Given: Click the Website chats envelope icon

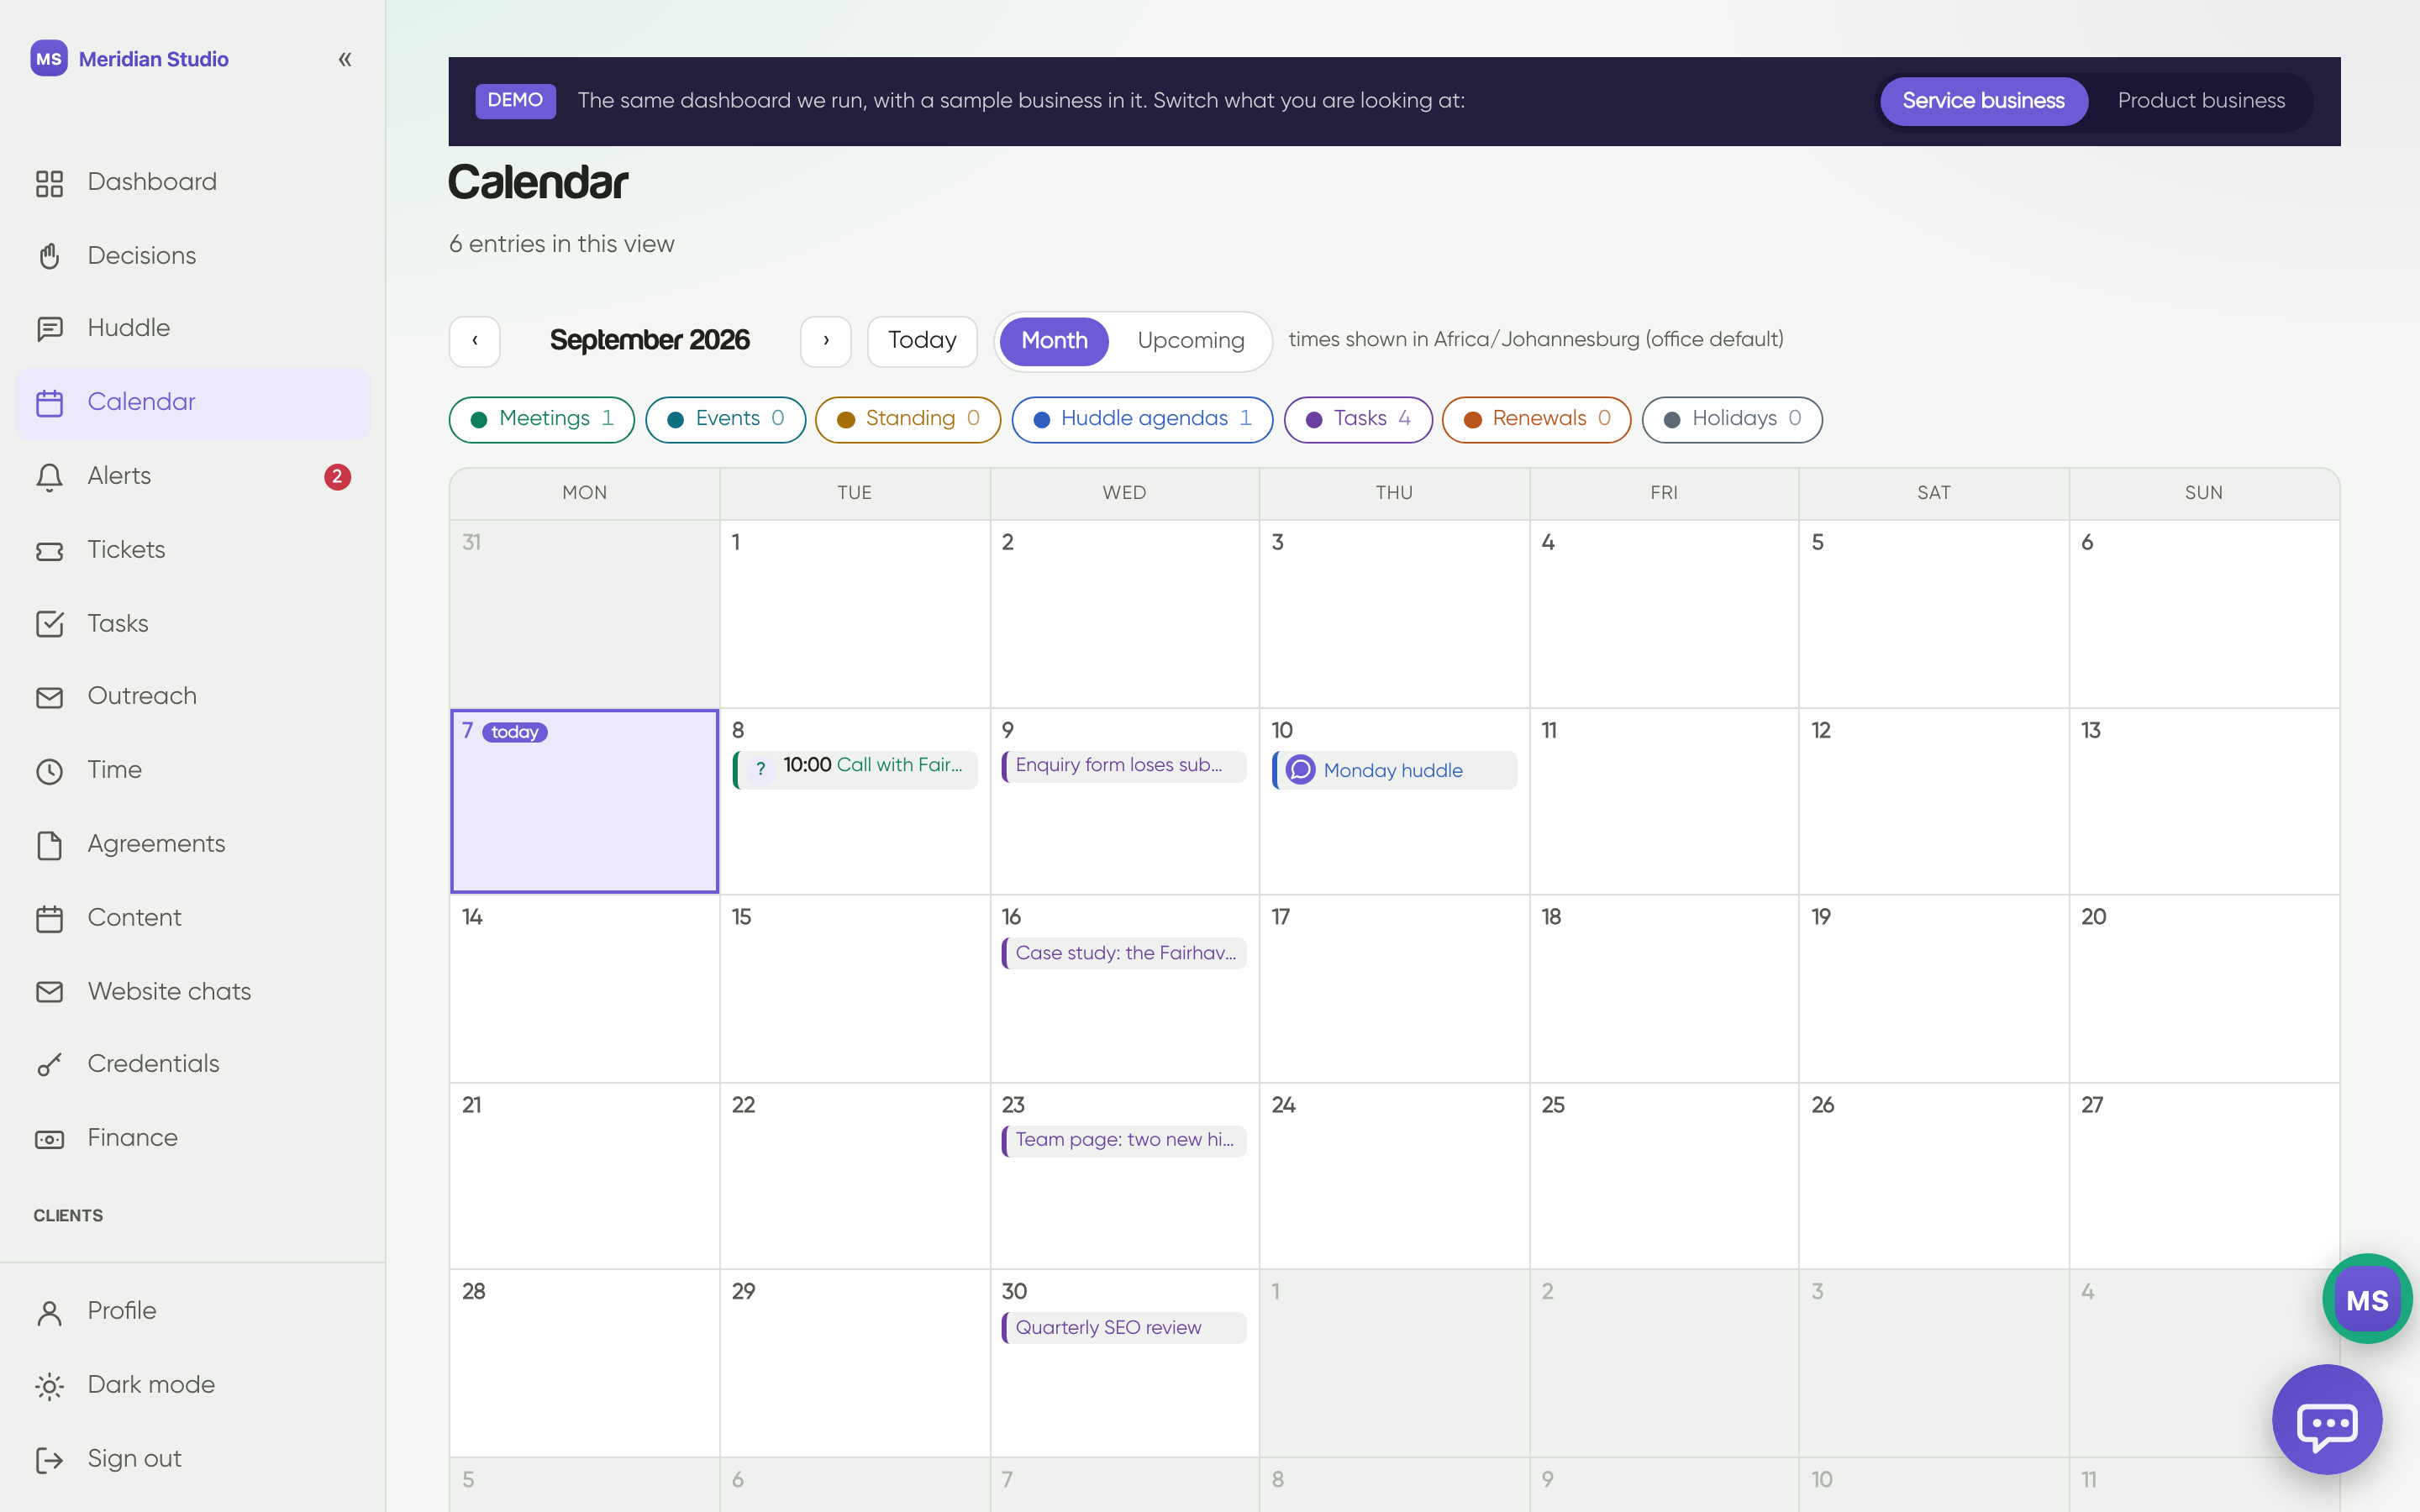Looking at the screenshot, I should (x=49, y=992).
